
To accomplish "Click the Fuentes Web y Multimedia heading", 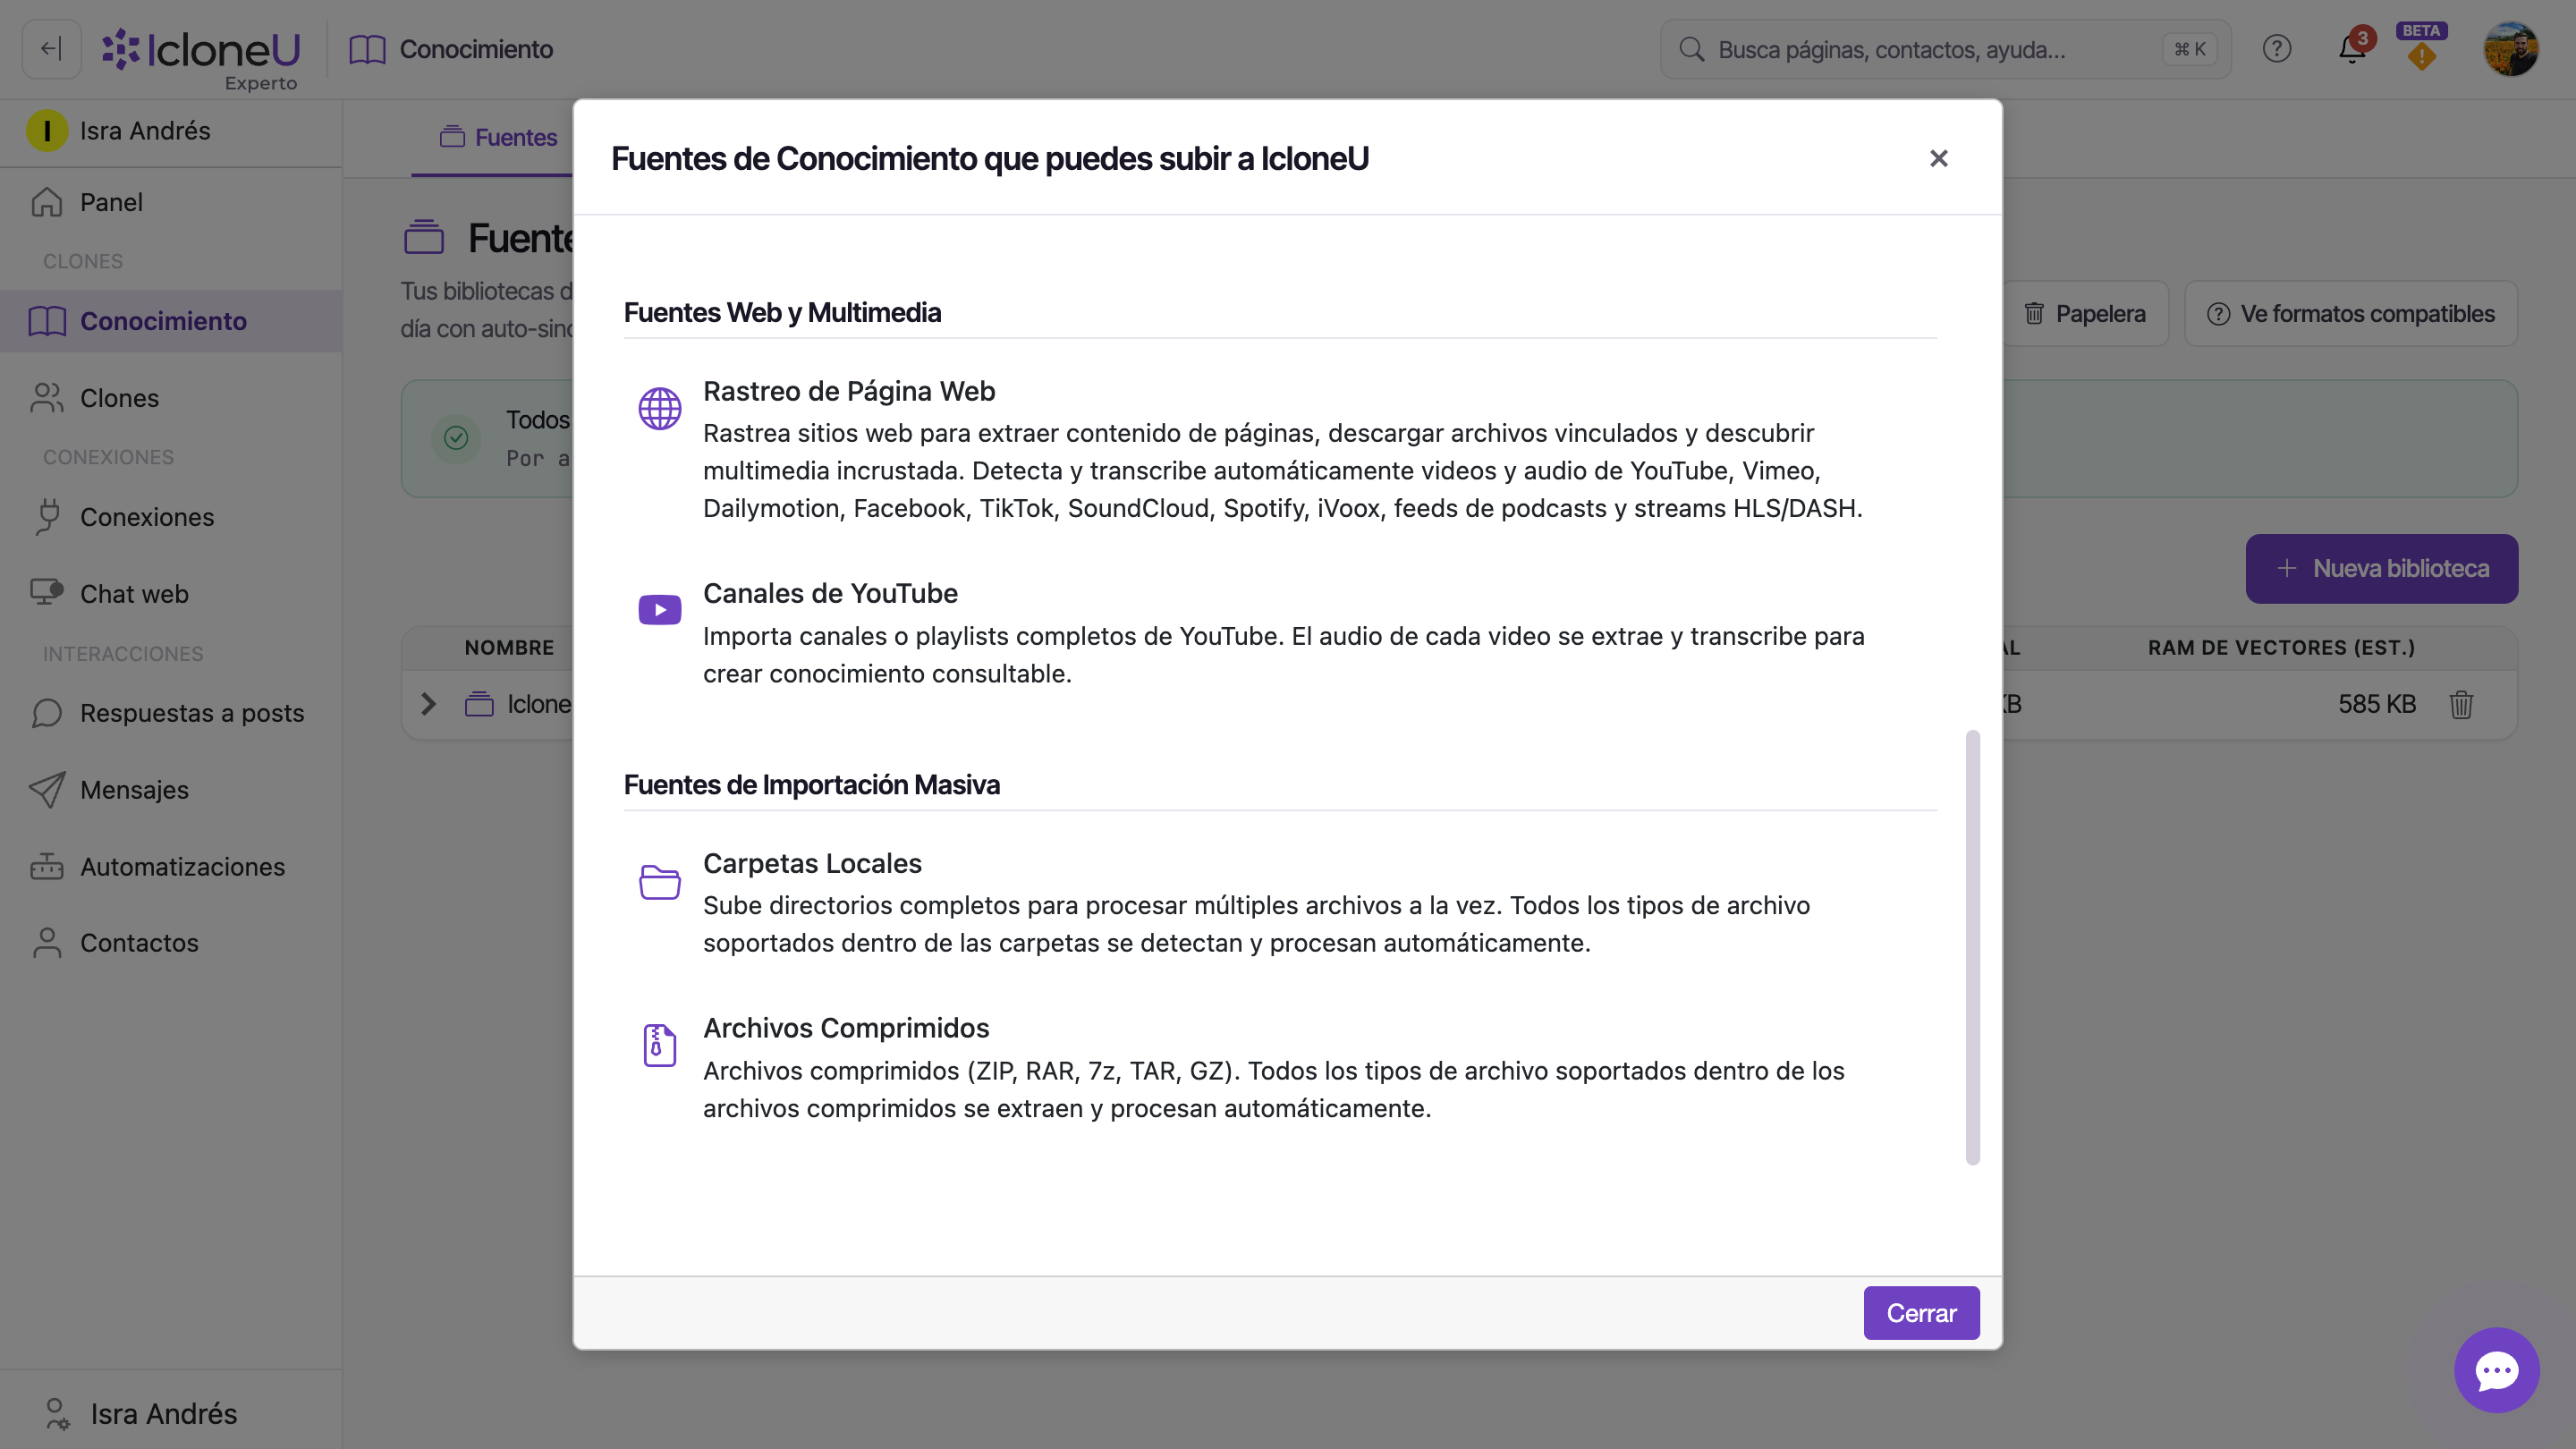I will coord(782,313).
